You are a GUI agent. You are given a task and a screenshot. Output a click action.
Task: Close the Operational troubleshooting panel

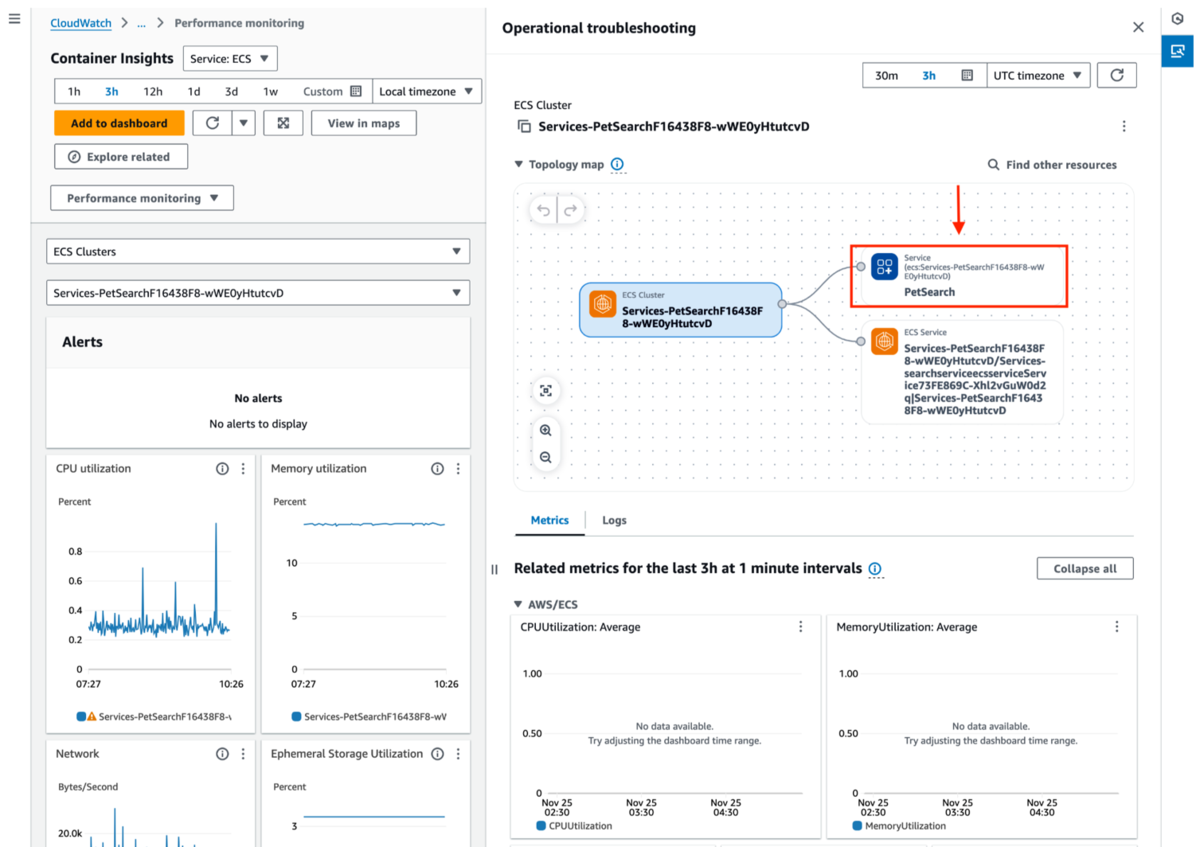tap(1138, 28)
